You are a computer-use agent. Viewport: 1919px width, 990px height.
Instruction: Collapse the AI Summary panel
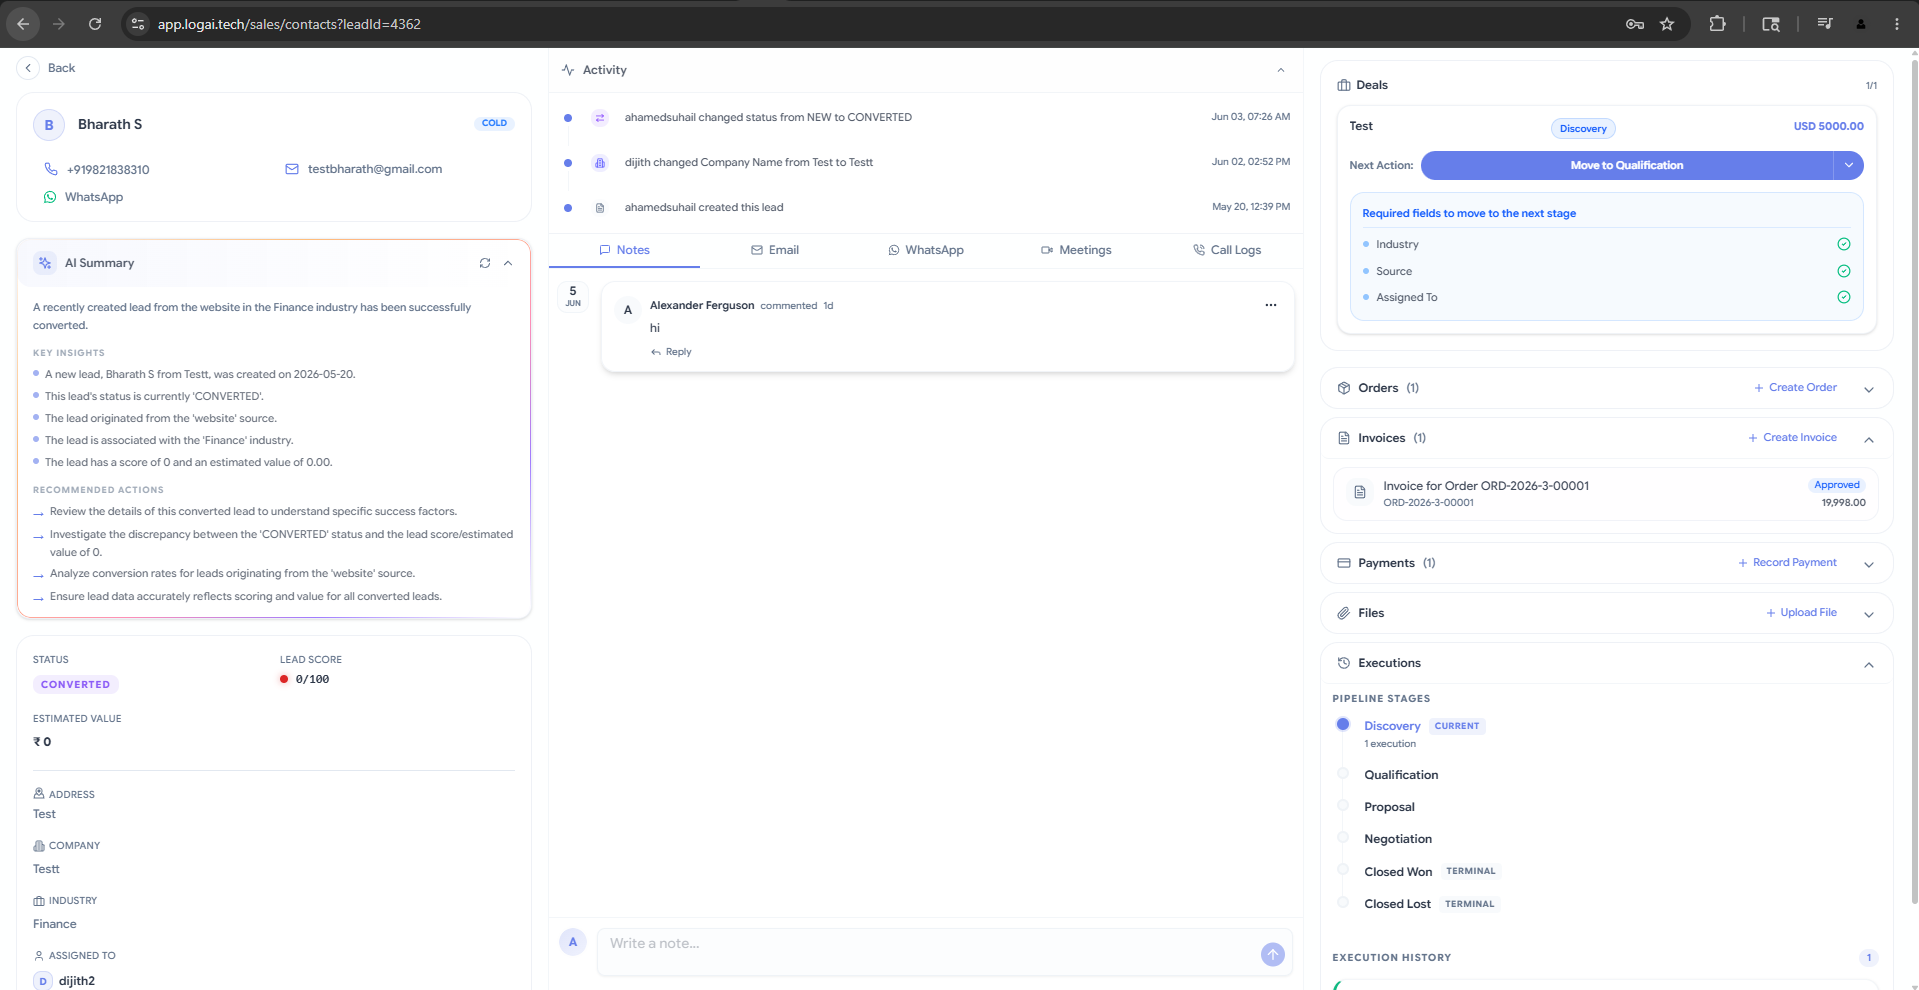508,263
